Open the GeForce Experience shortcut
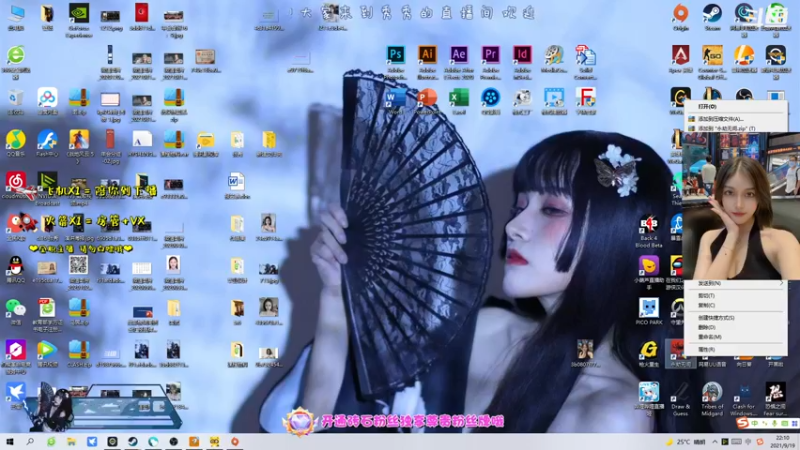 (79, 13)
